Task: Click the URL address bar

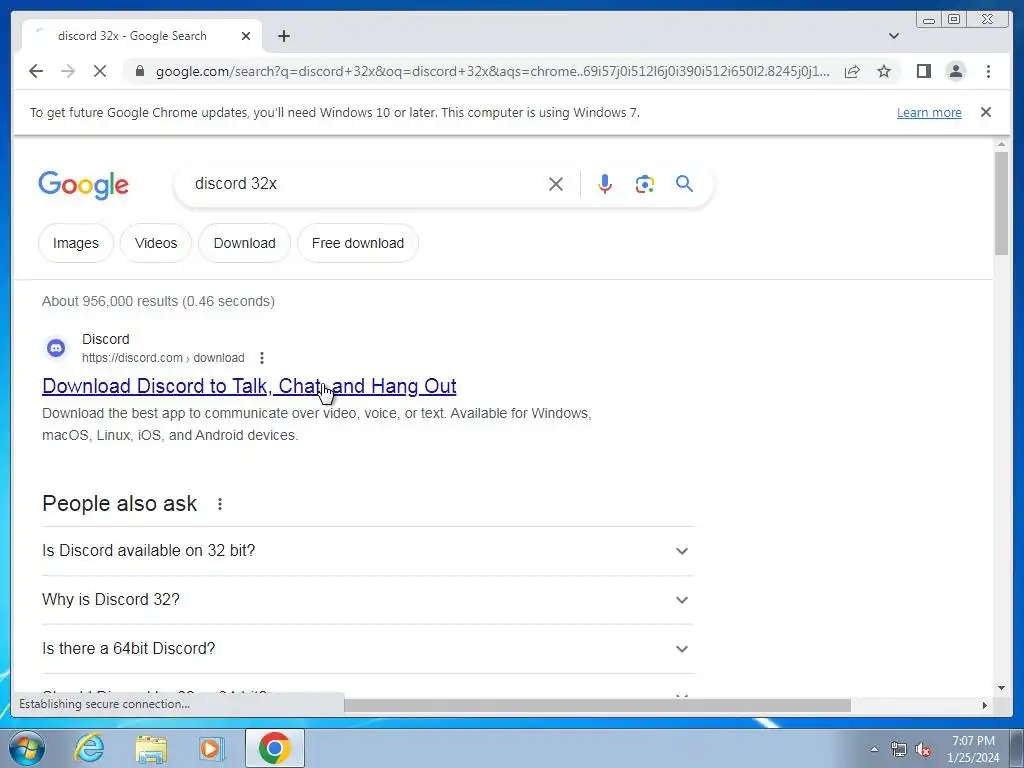Action: point(493,71)
